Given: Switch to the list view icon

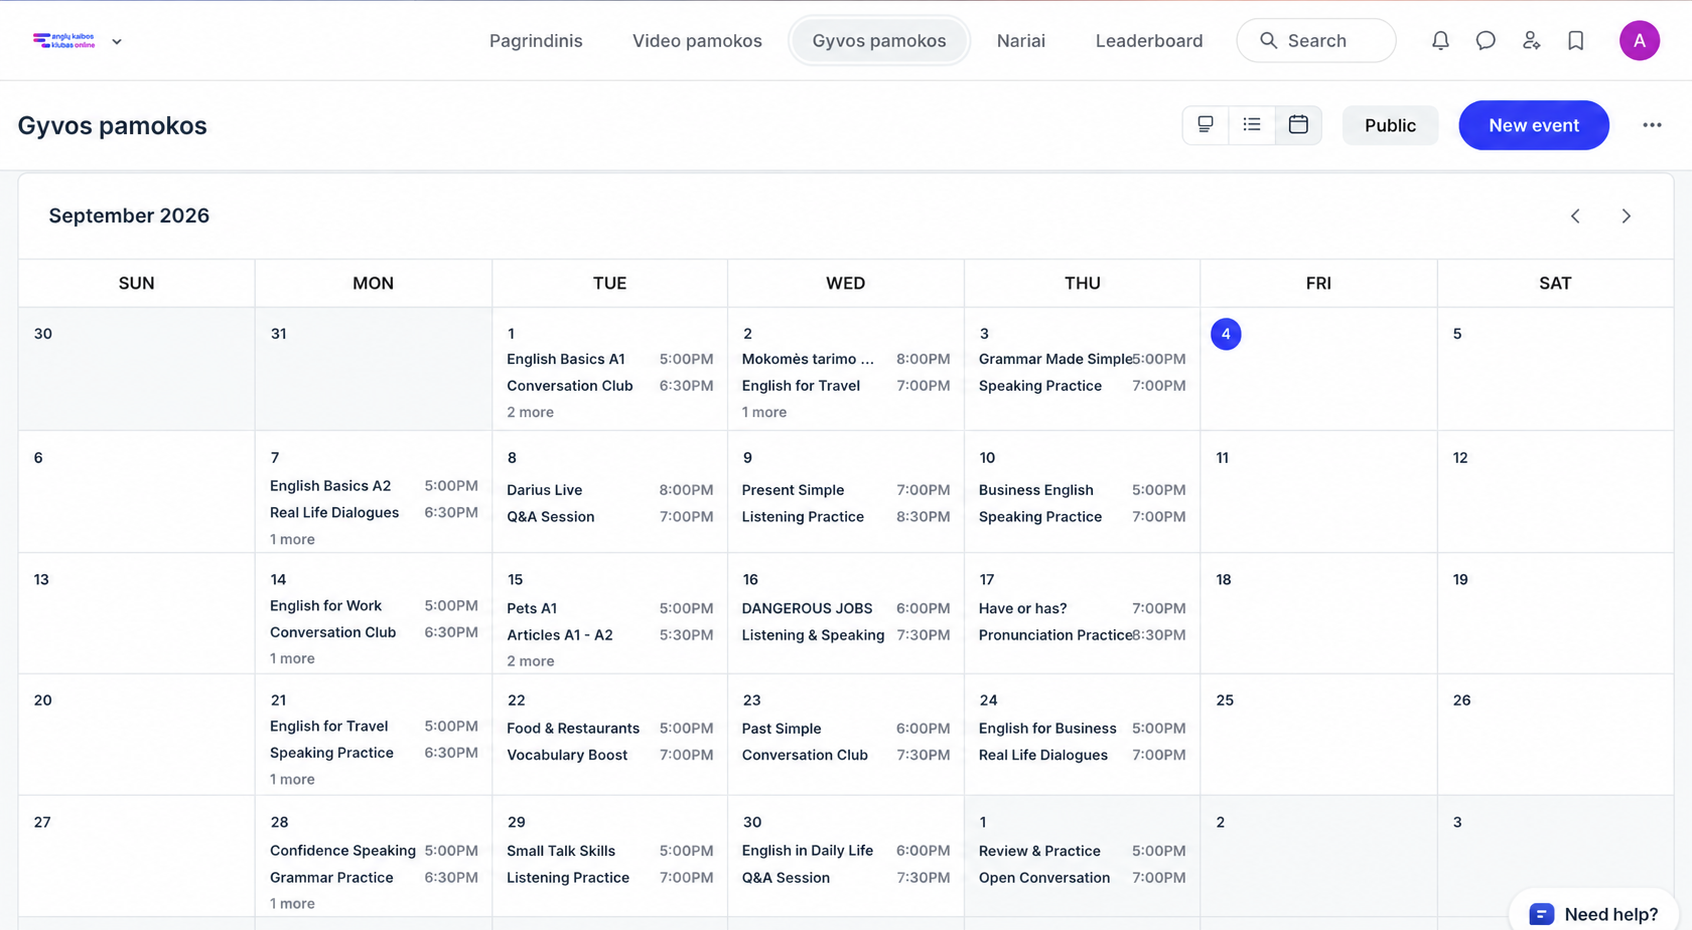Looking at the screenshot, I should 1252,125.
